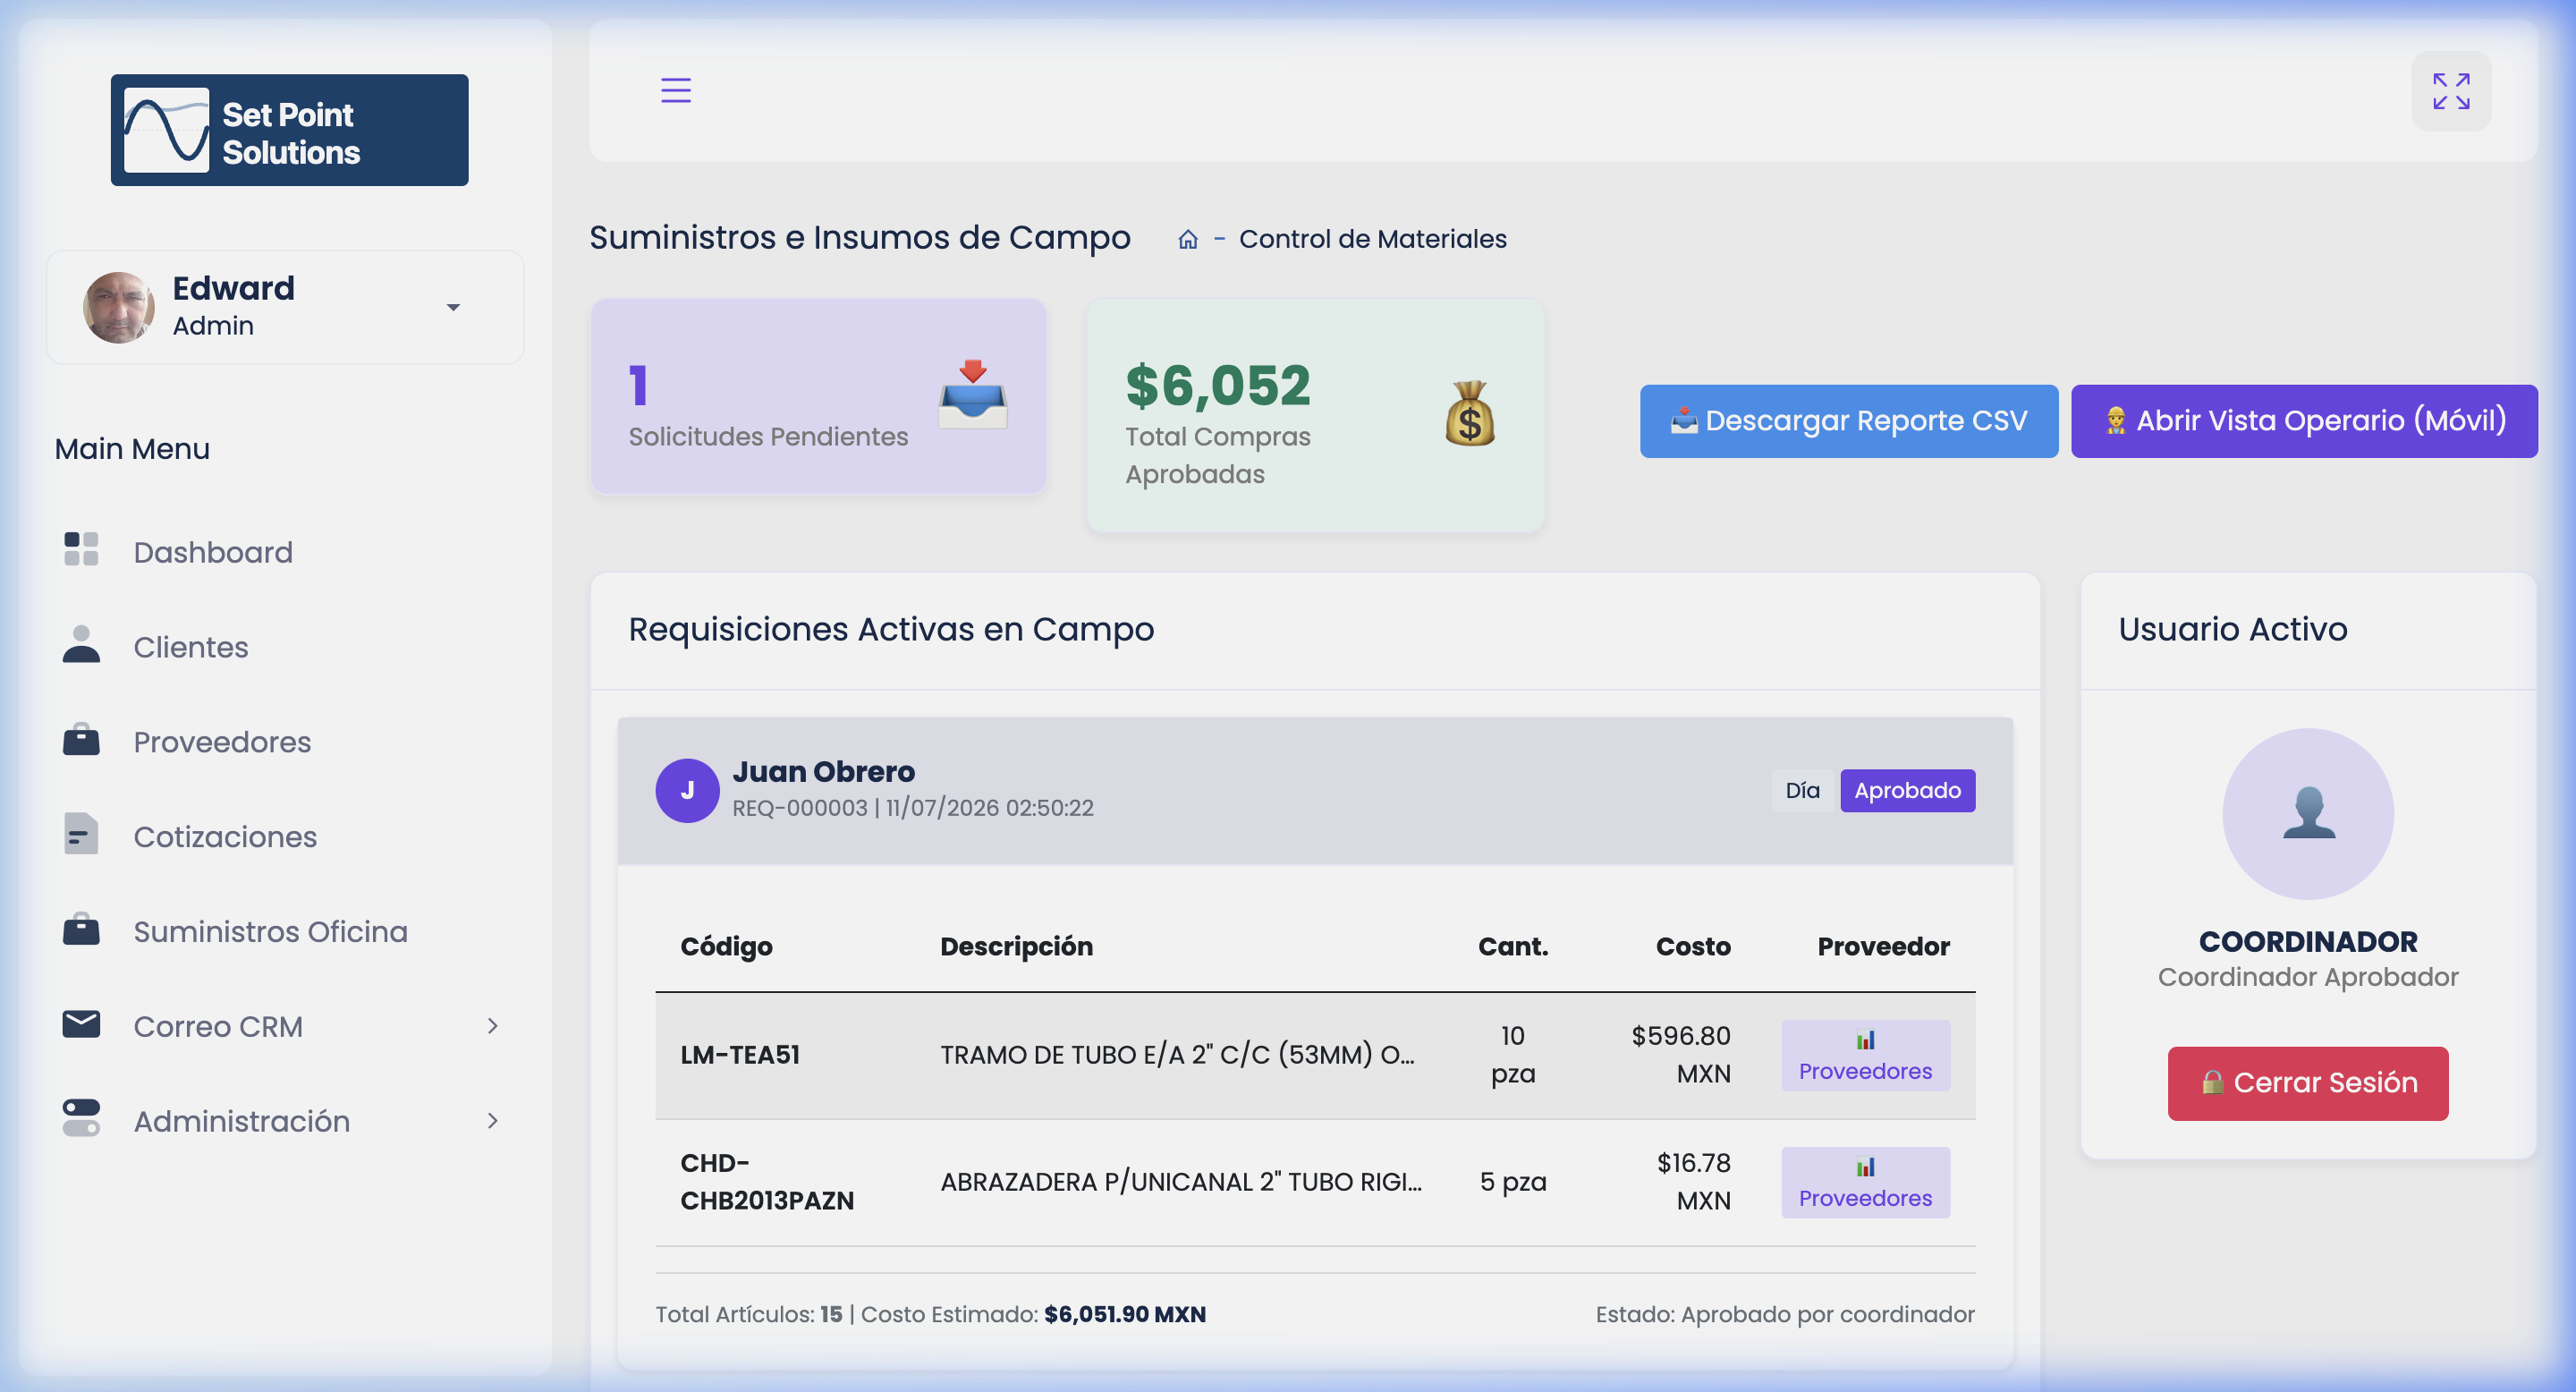Image resolution: width=2576 pixels, height=1392 pixels.
Task: Click the Administración toggle icon
Action: [x=81, y=1119]
